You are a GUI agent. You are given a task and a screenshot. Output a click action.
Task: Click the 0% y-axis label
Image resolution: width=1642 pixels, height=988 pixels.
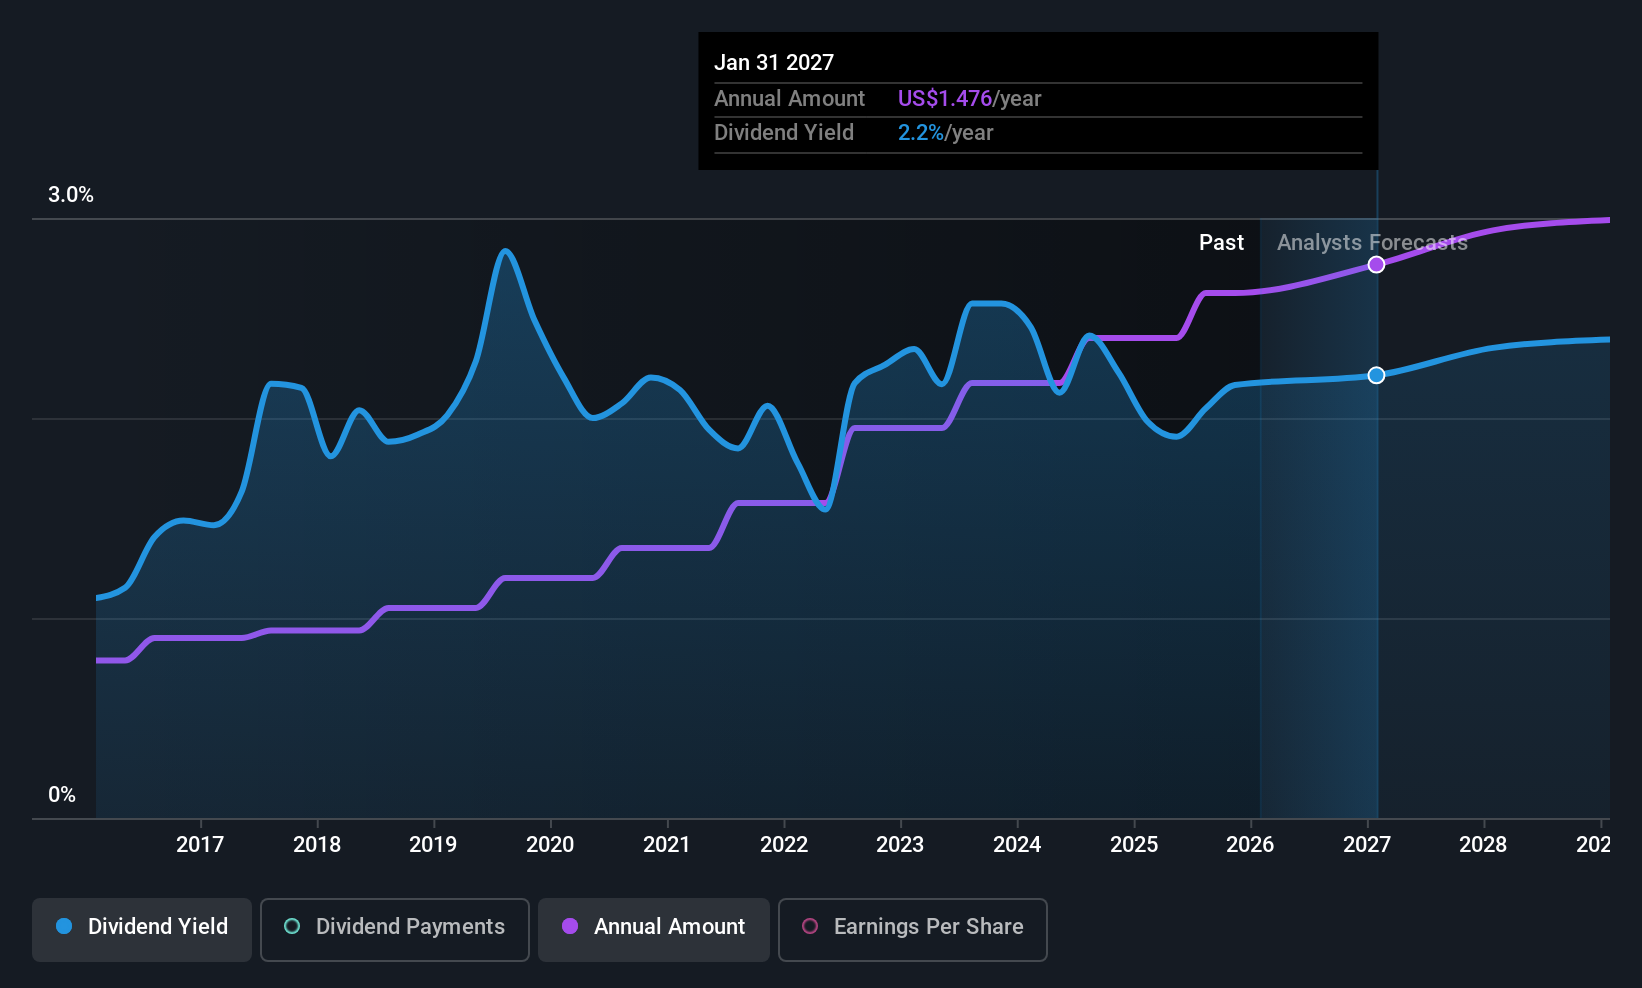(62, 795)
